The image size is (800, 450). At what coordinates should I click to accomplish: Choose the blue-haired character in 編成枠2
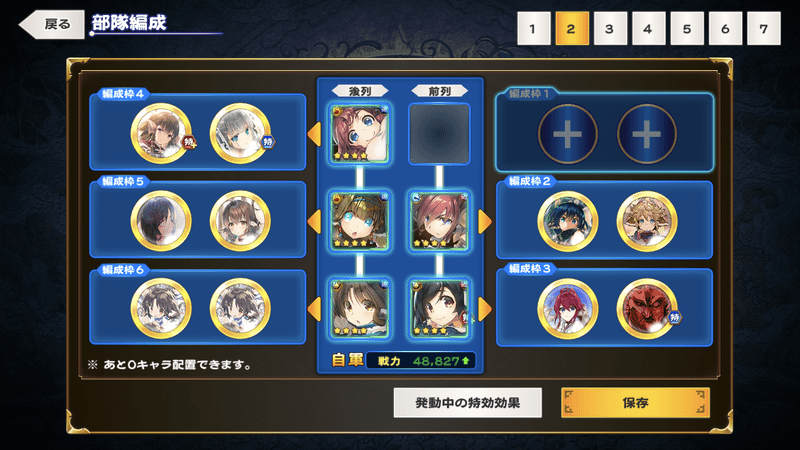coord(567,221)
